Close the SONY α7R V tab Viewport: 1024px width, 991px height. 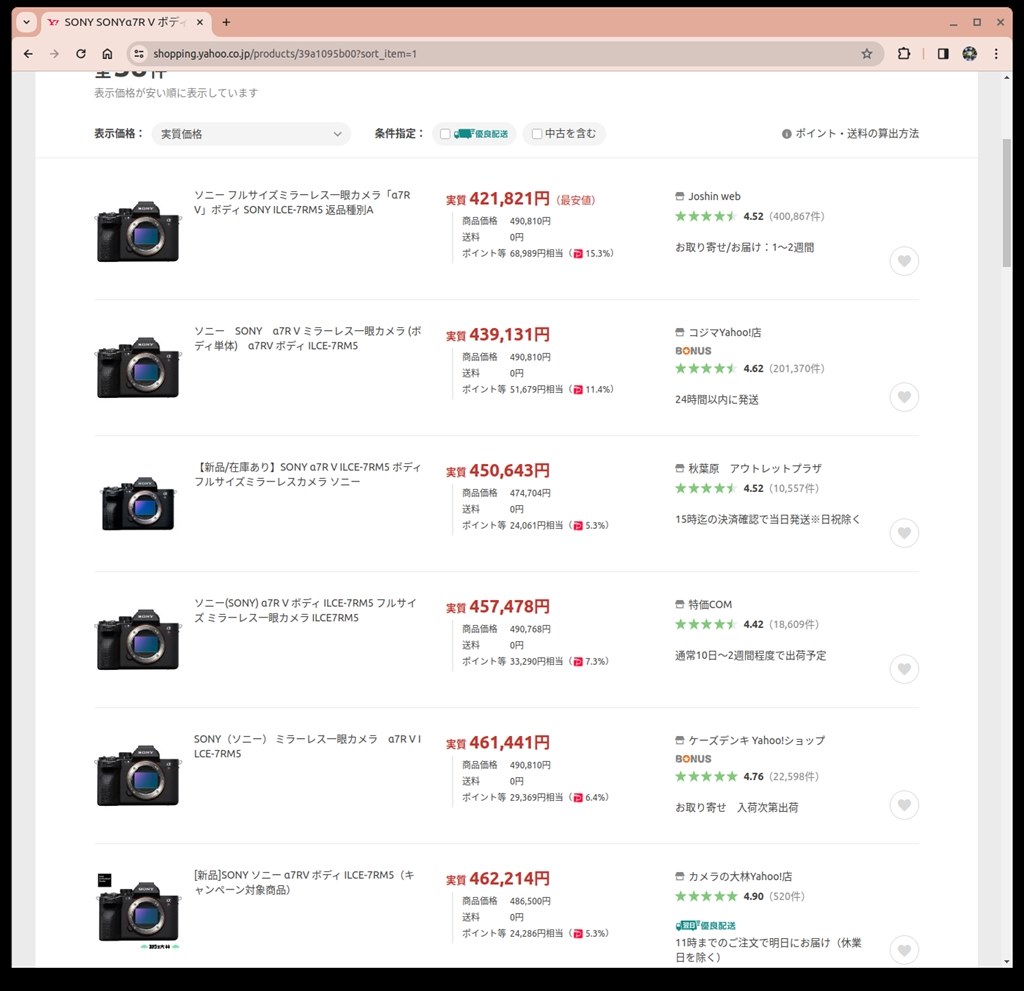tap(200, 22)
